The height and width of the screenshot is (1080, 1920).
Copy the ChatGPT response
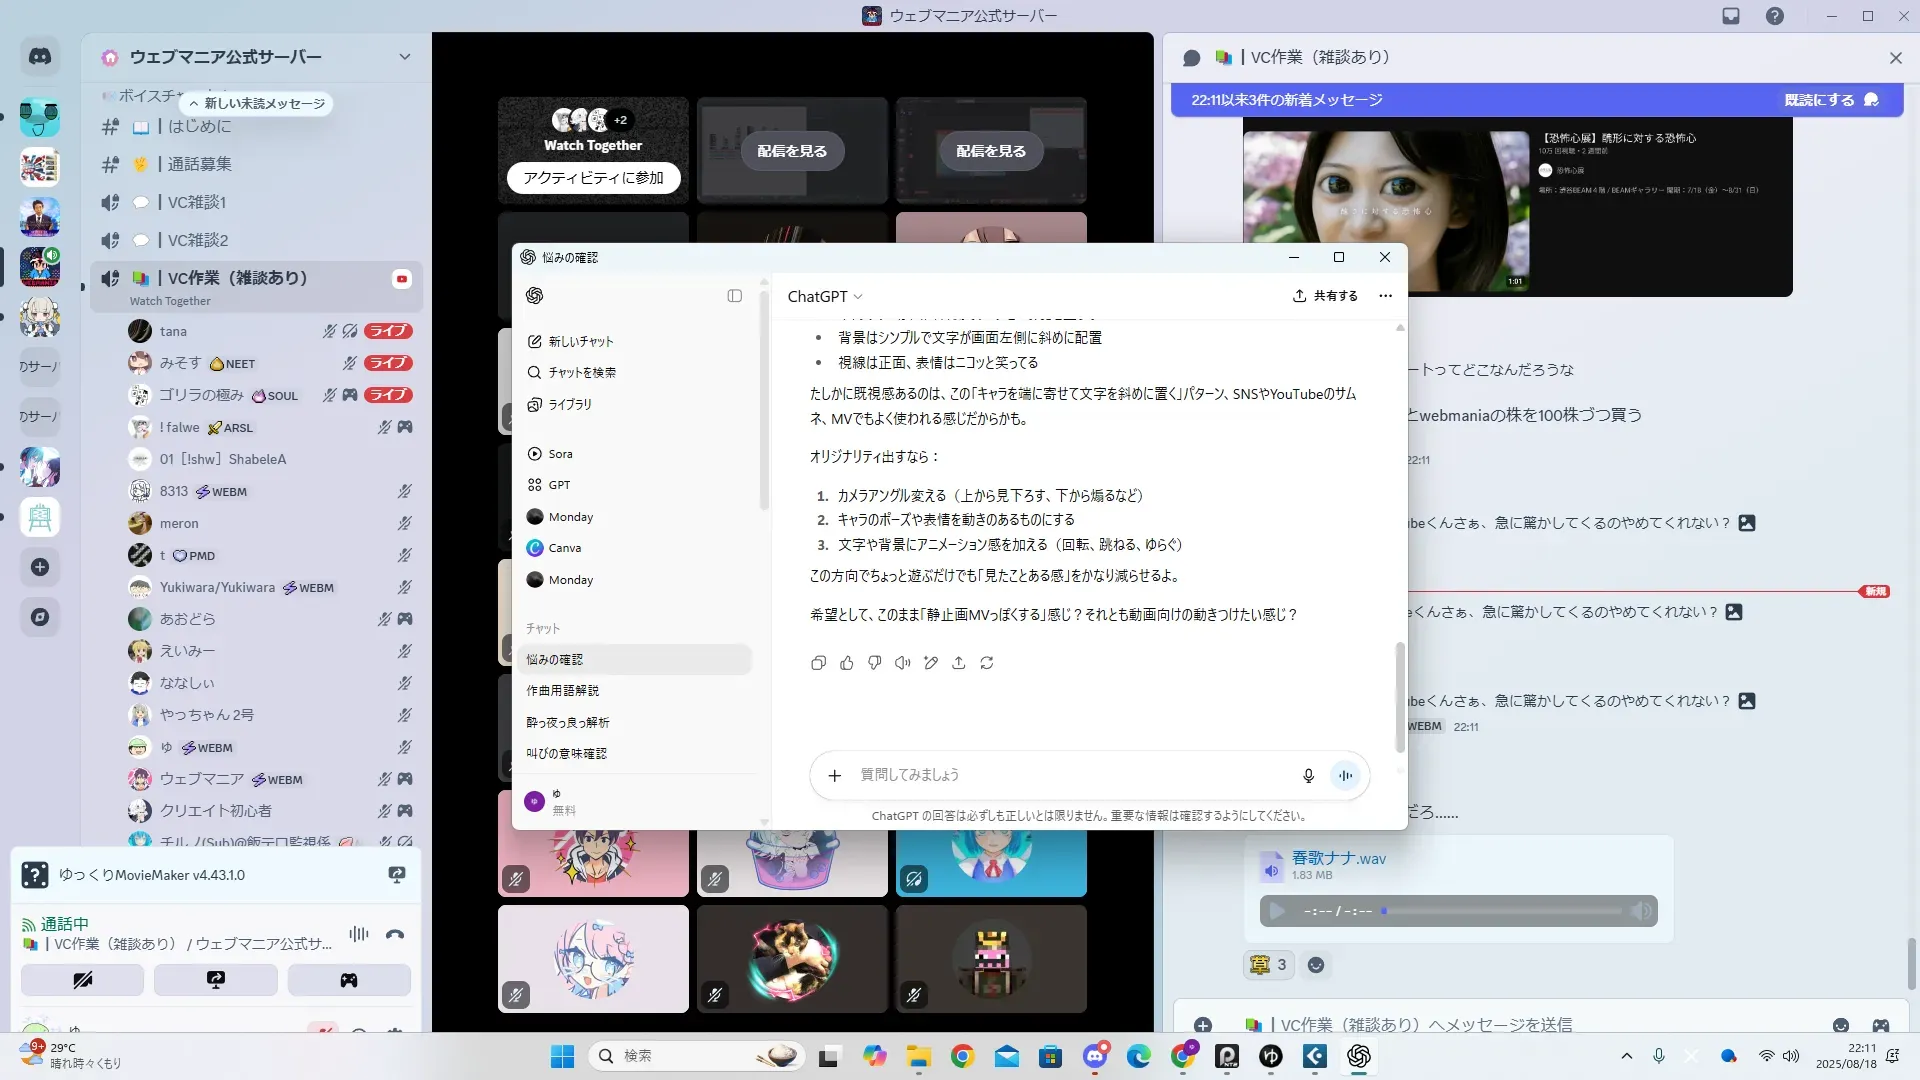tap(818, 663)
